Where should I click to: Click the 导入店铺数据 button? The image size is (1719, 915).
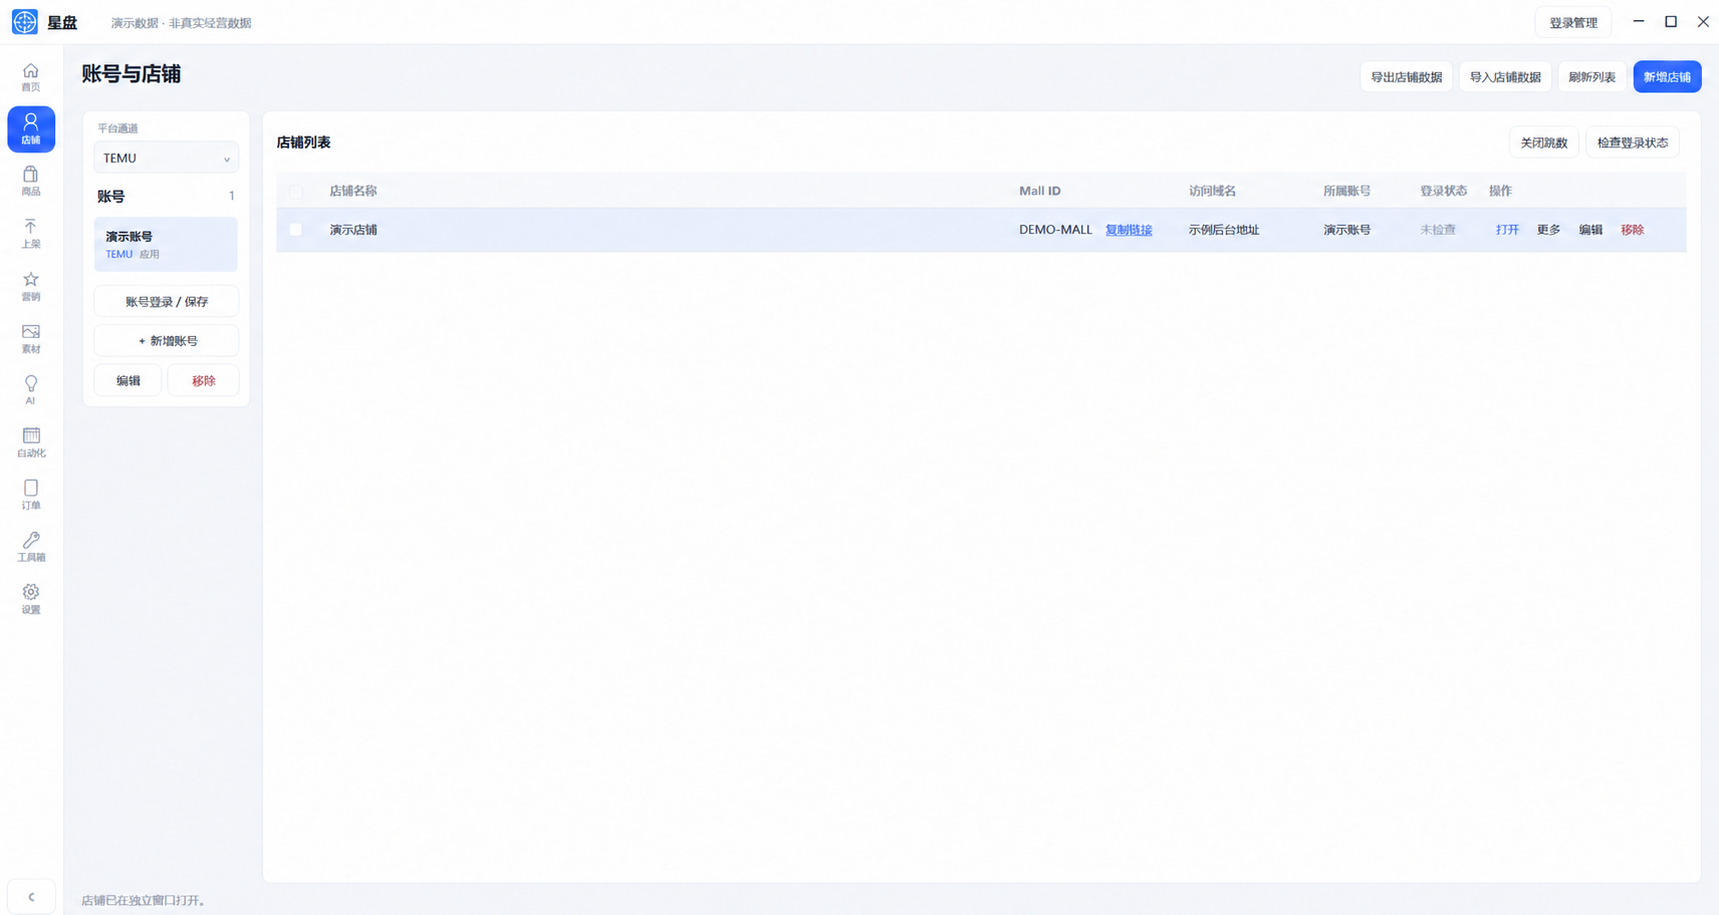(x=1505, y=77)
